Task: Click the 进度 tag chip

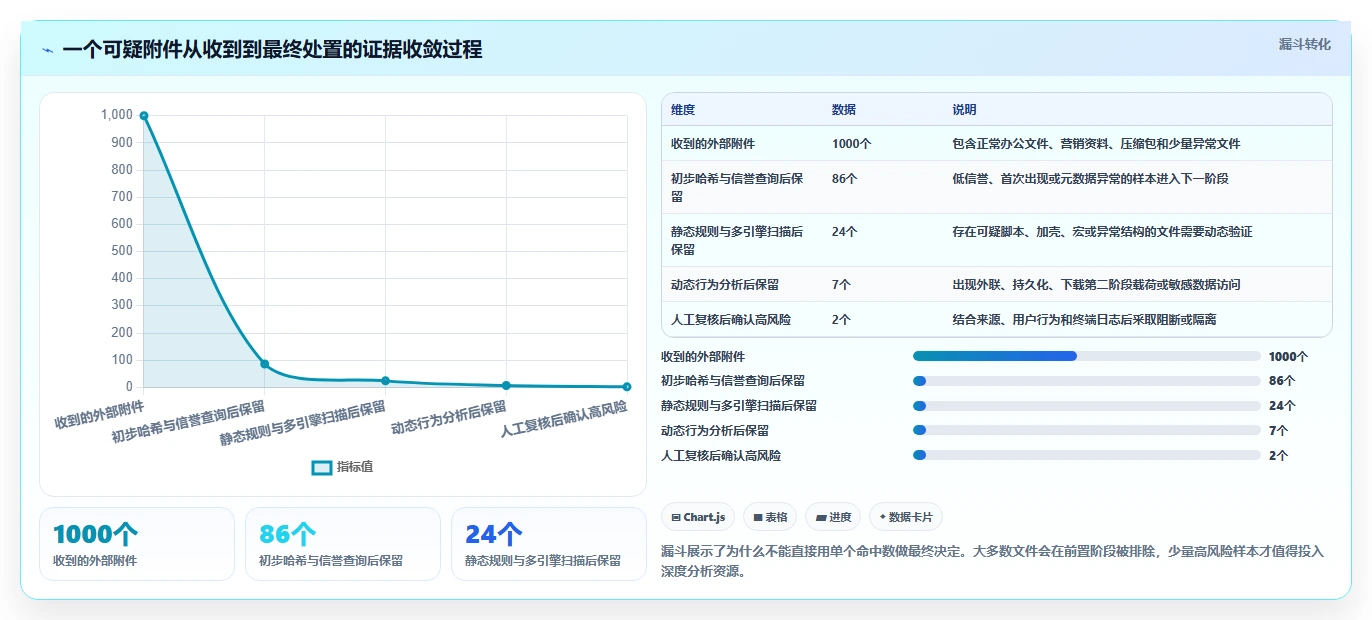Action: tap(833, 517)
